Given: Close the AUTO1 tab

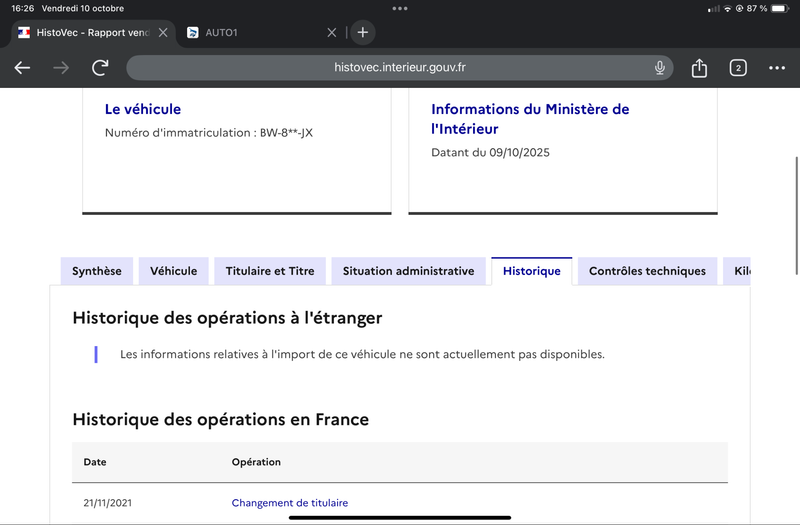Looking at the screenshot, I should pyautogui.click(x=332, y=32).
